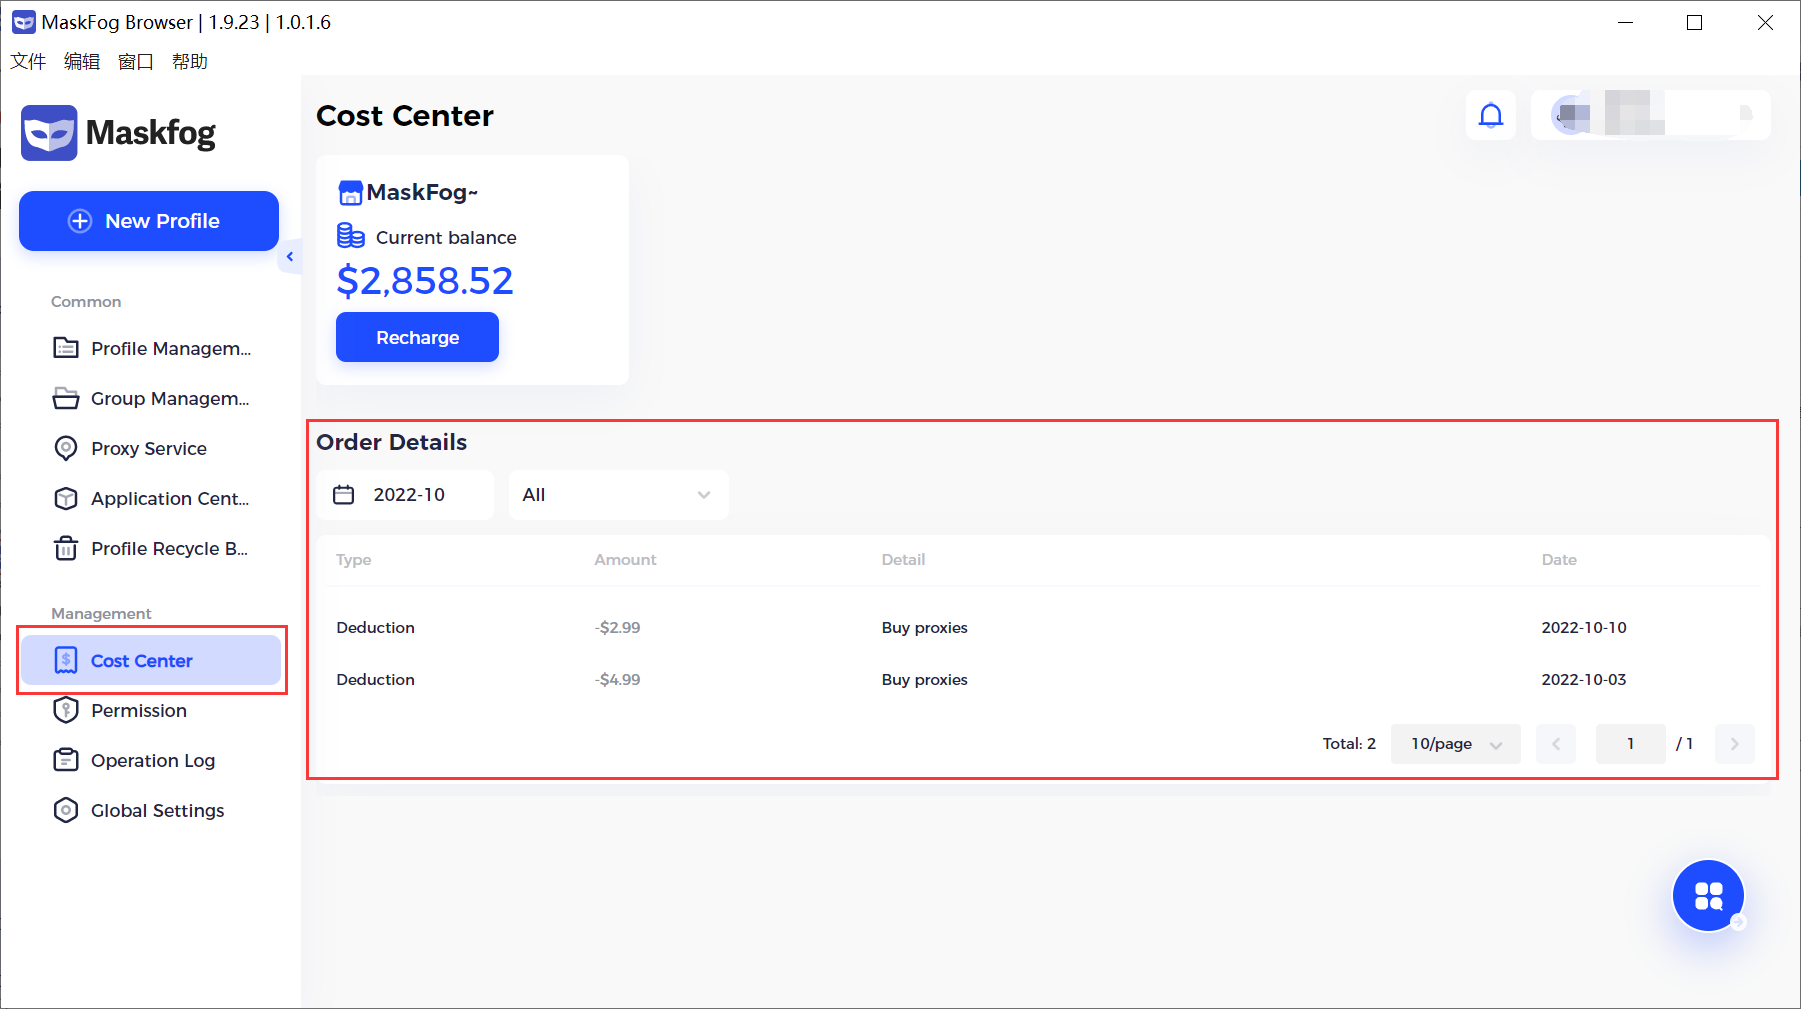Screen dimensions: 1801x1009
Task: Click the Profile Management list icon
Action: (66, 348)
